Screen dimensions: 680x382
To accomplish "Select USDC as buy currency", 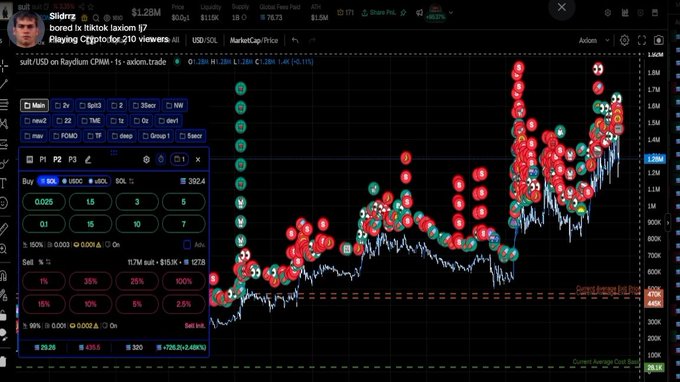I will point(72,181).
